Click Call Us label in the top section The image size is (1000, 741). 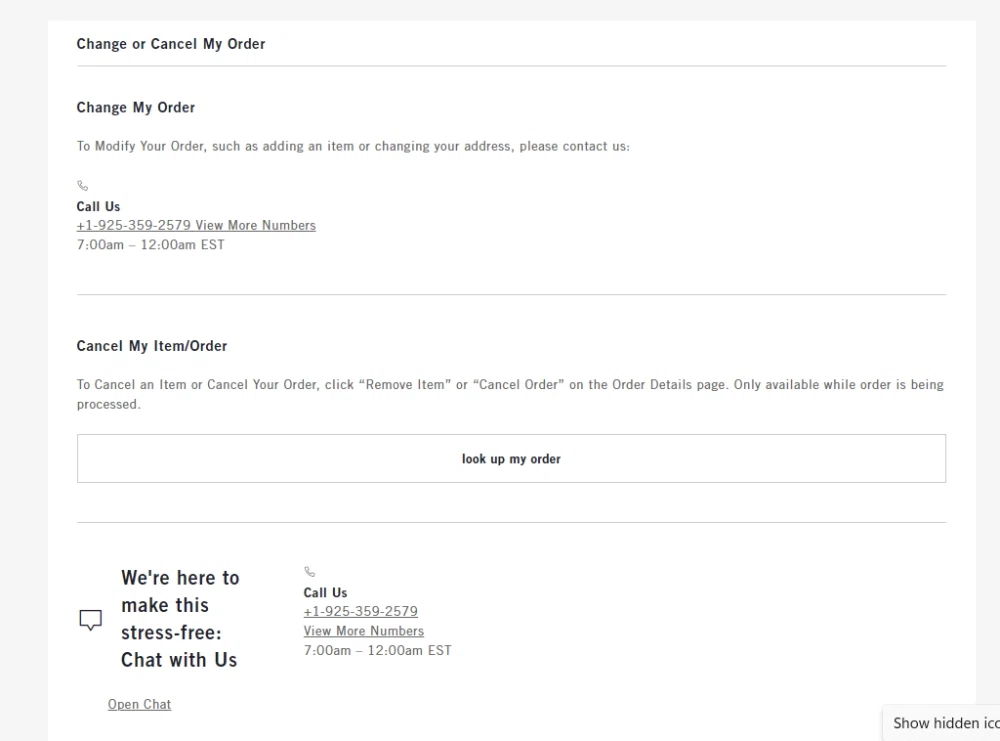tap(97, 206)
